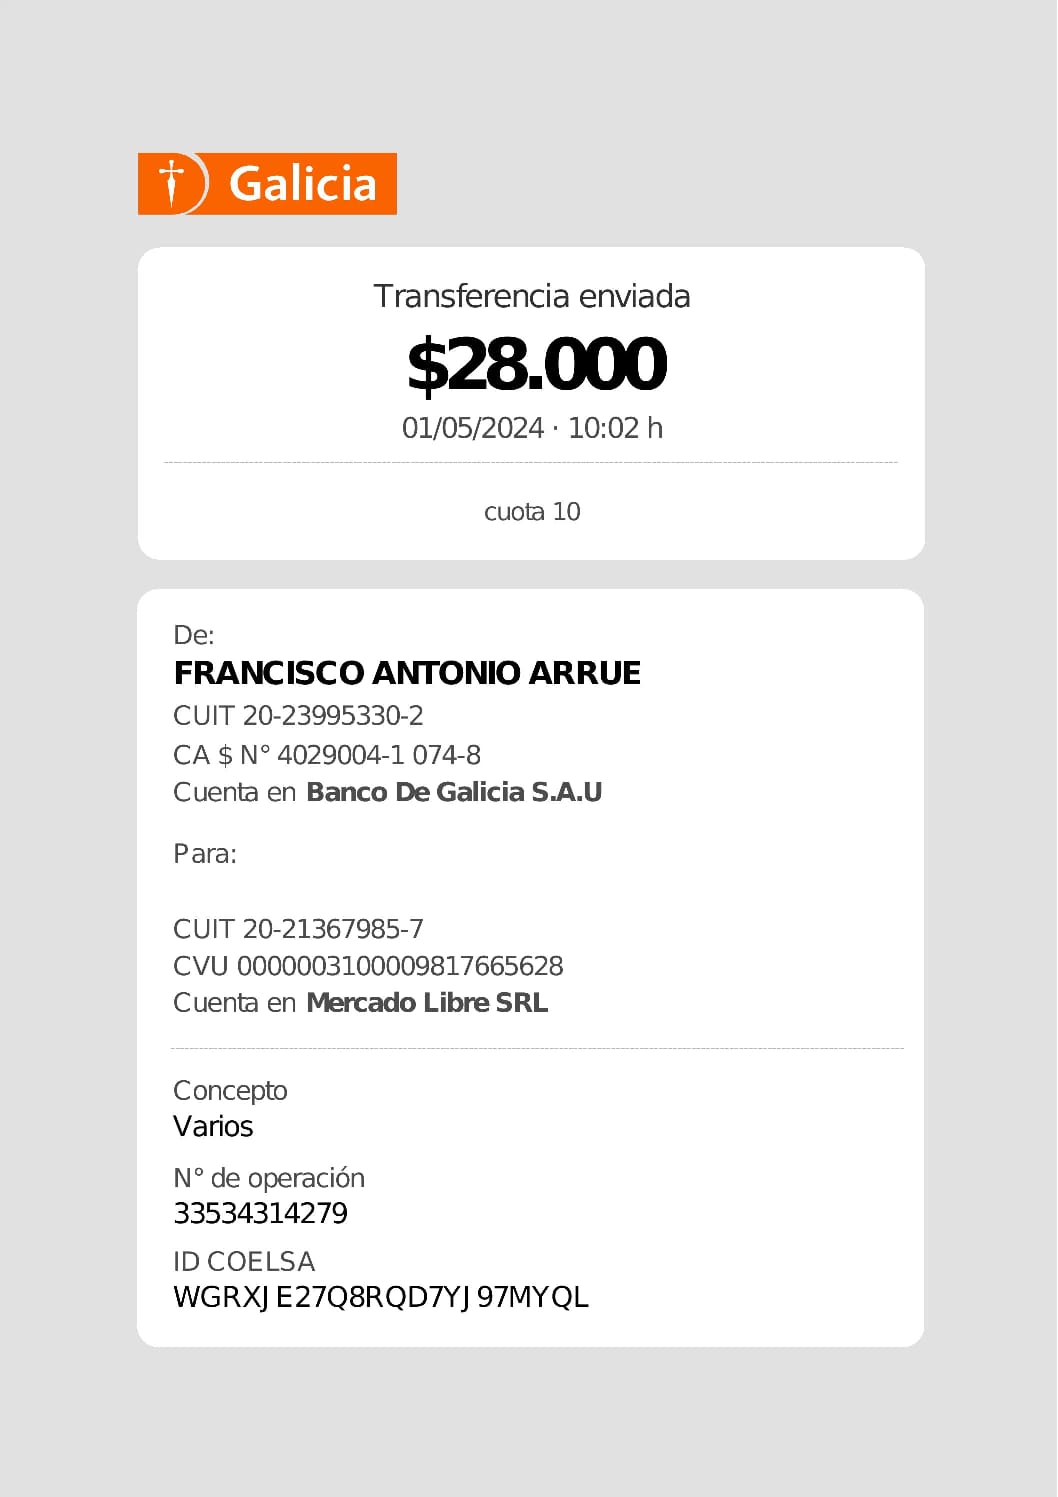The image size is (1058, 1497).
Task: Click recipient CUIT 20-21367985-7
Action: click(x=298, y=929)
